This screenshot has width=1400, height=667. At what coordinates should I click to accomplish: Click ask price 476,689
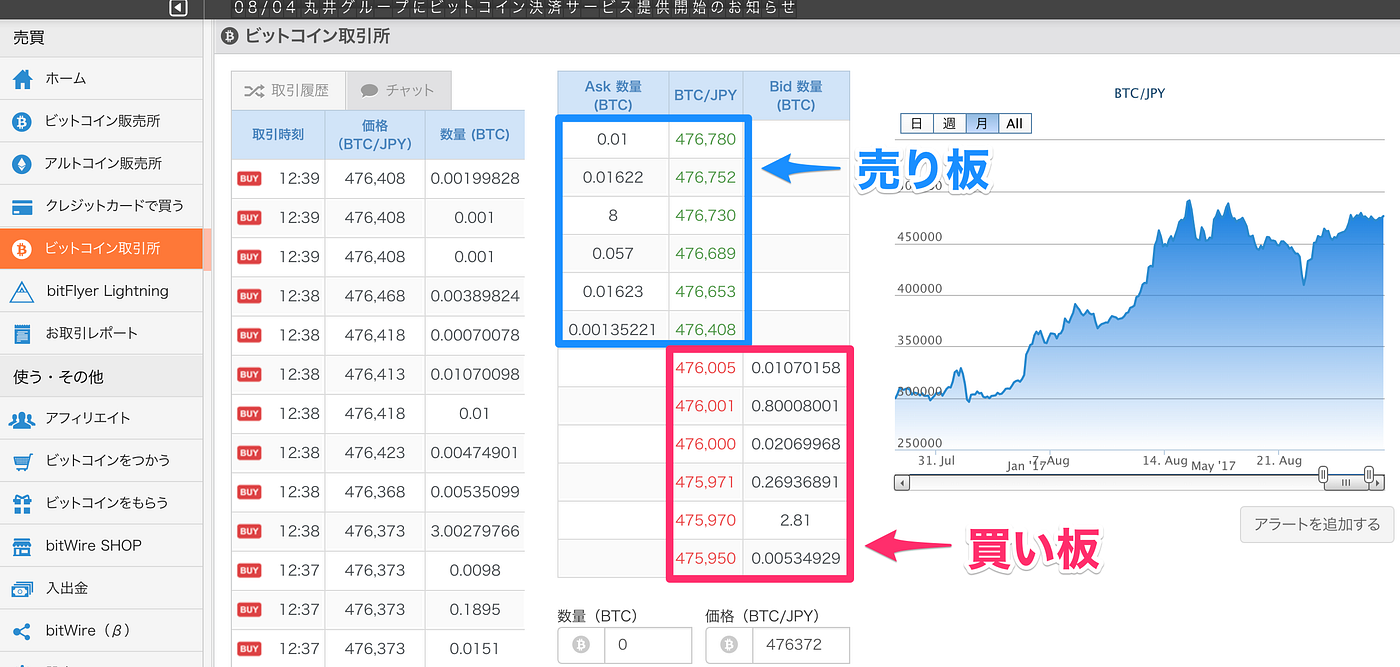point(705,254)
